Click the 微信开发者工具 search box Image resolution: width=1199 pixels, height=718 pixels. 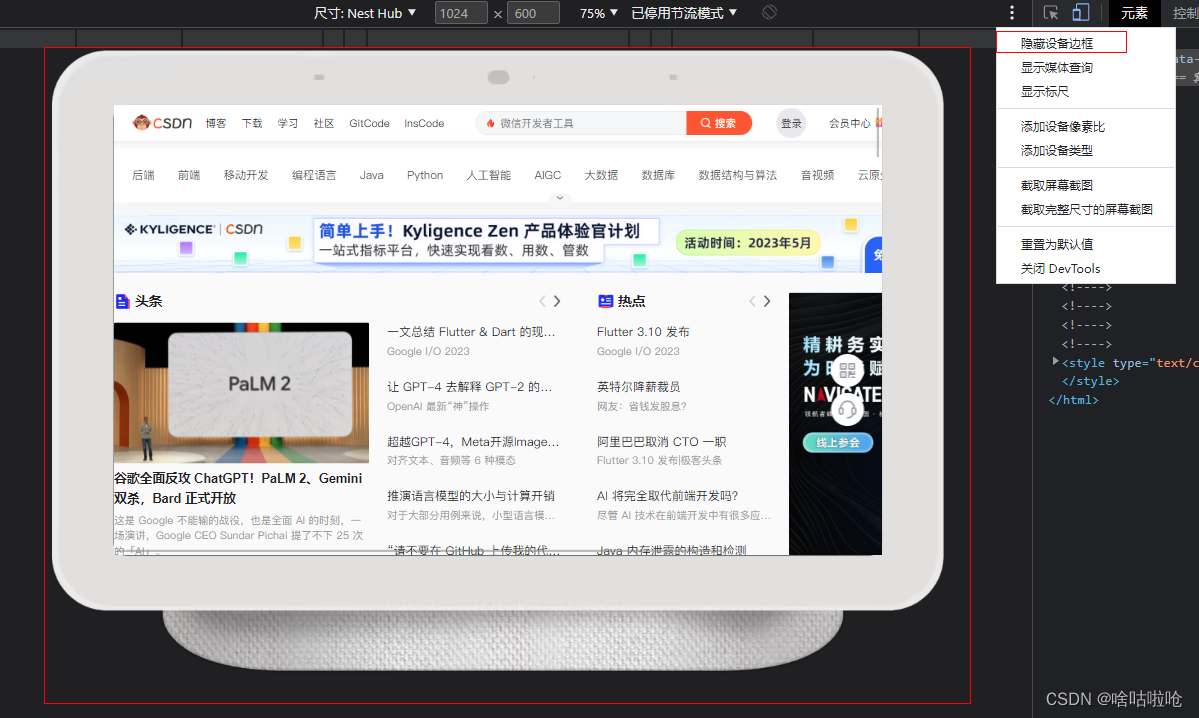coord(581,123)
